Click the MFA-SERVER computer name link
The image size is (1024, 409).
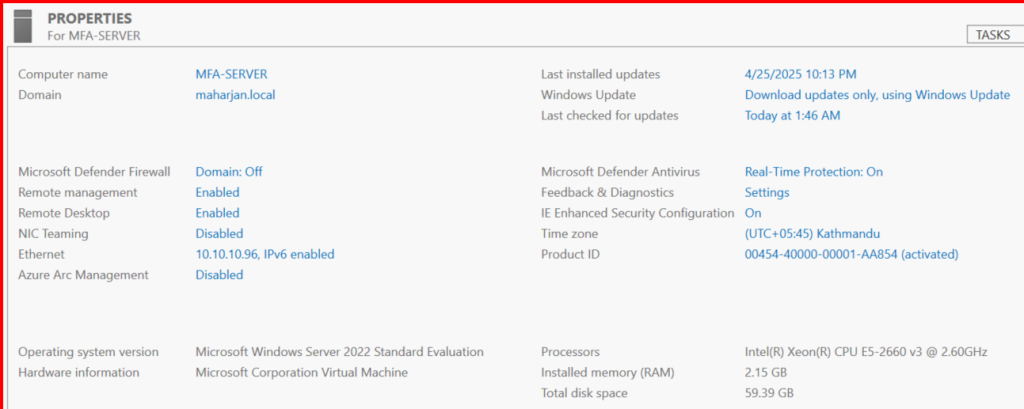tap(231, 74)
